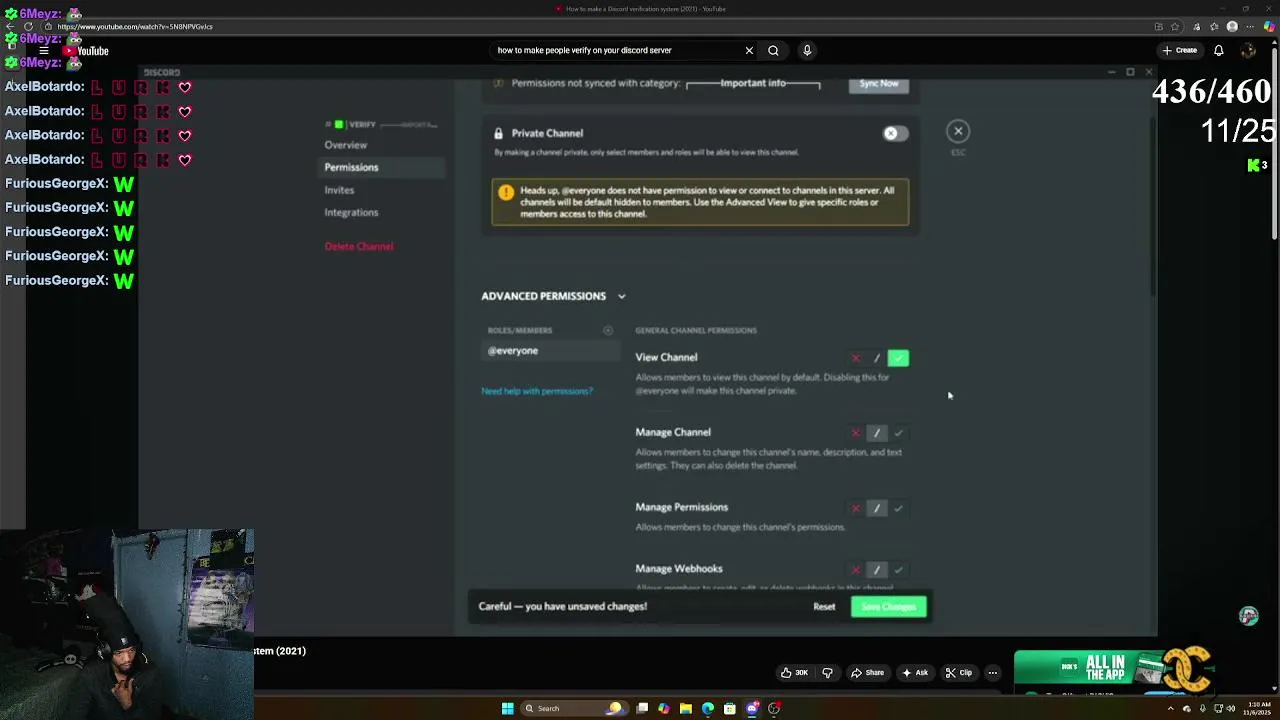The height and width of the screenshot is (720, 1280).
Task: Open OBS from the taskbar
Action: click(774, 708)
